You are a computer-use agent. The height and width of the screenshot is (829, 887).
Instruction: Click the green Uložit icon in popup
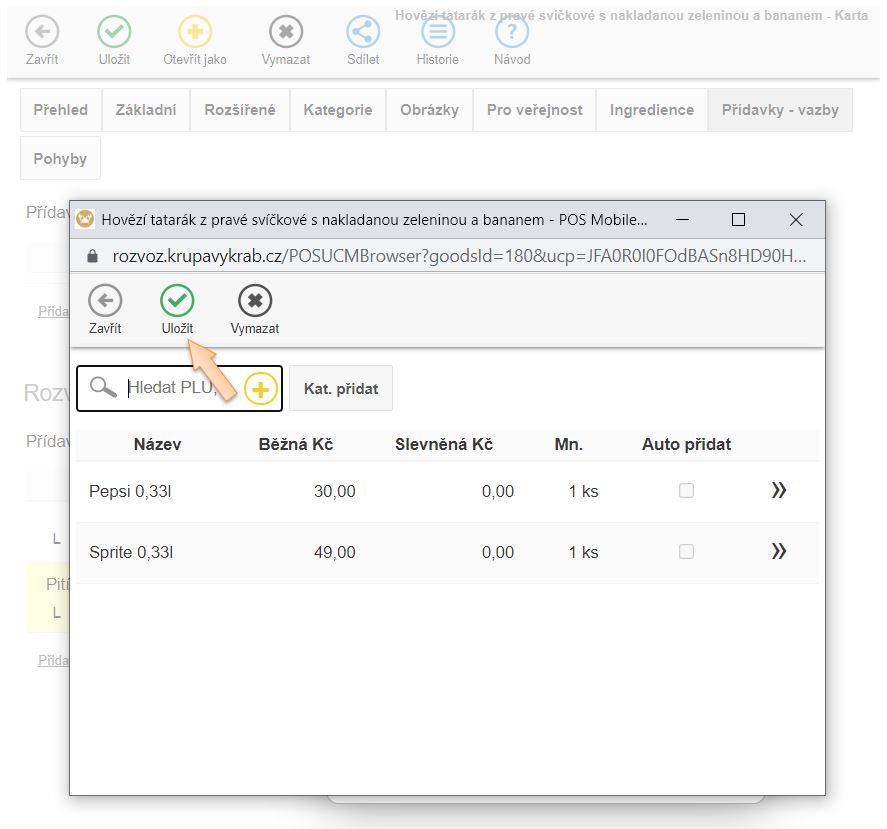(x=177, y=301)
